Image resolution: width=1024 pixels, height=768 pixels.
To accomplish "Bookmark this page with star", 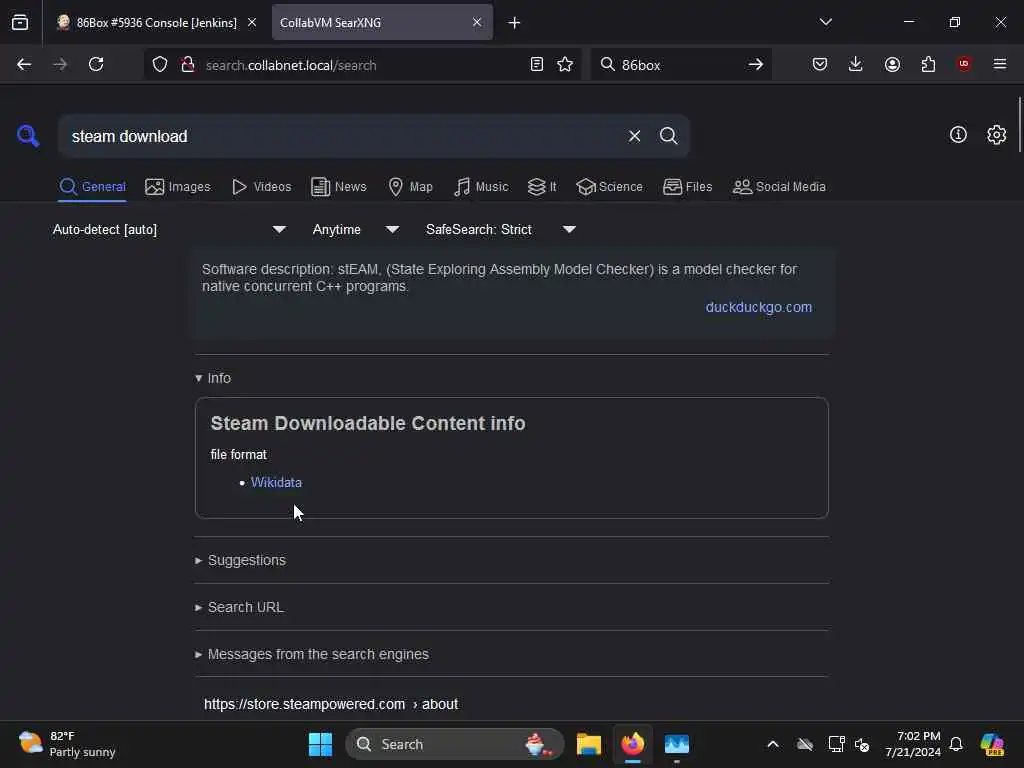I will (565, 65).
